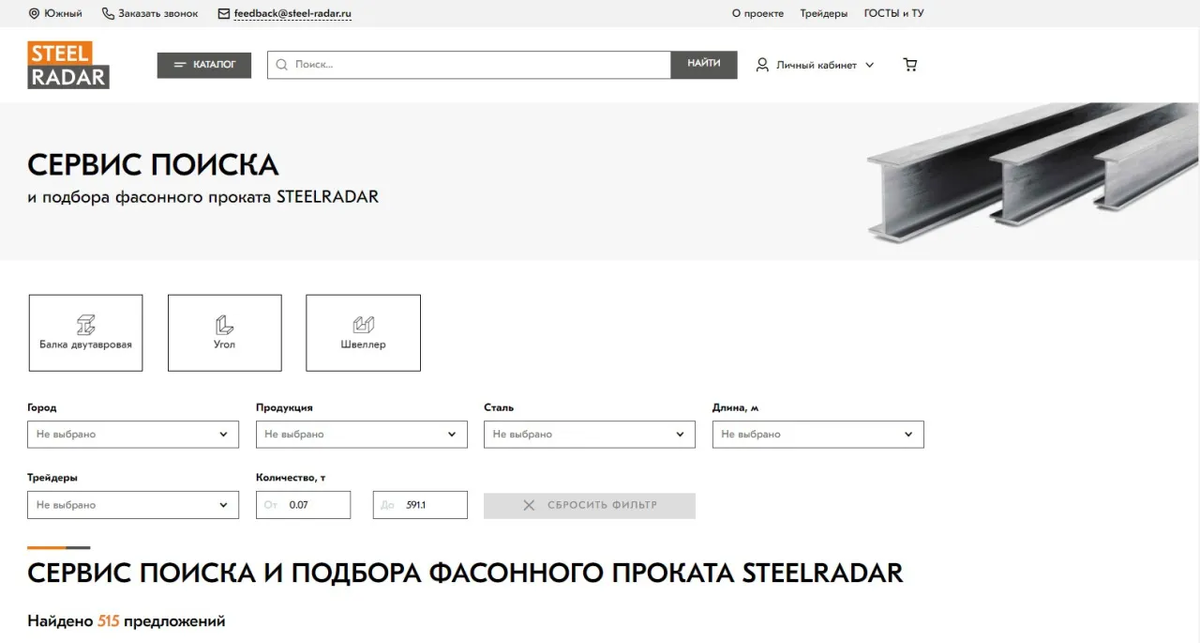Click the magnifier icon in the search field
Screen dimensions: 1200x643
pyautogui.click(x=282, y=63)
